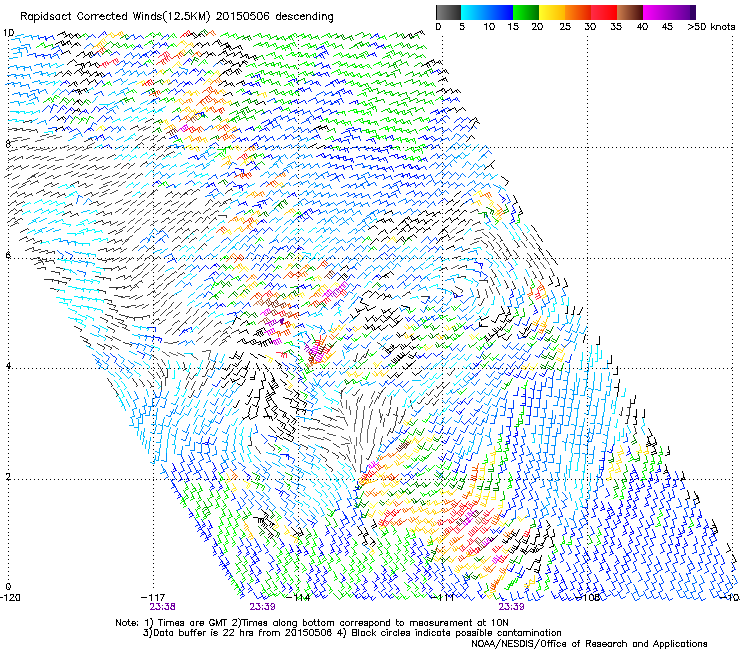Click the "Rapidscat Corrected Winds(12.5KM)" title text
The width and height of the screenshot is (740, 650).
(x=115, y=17)
